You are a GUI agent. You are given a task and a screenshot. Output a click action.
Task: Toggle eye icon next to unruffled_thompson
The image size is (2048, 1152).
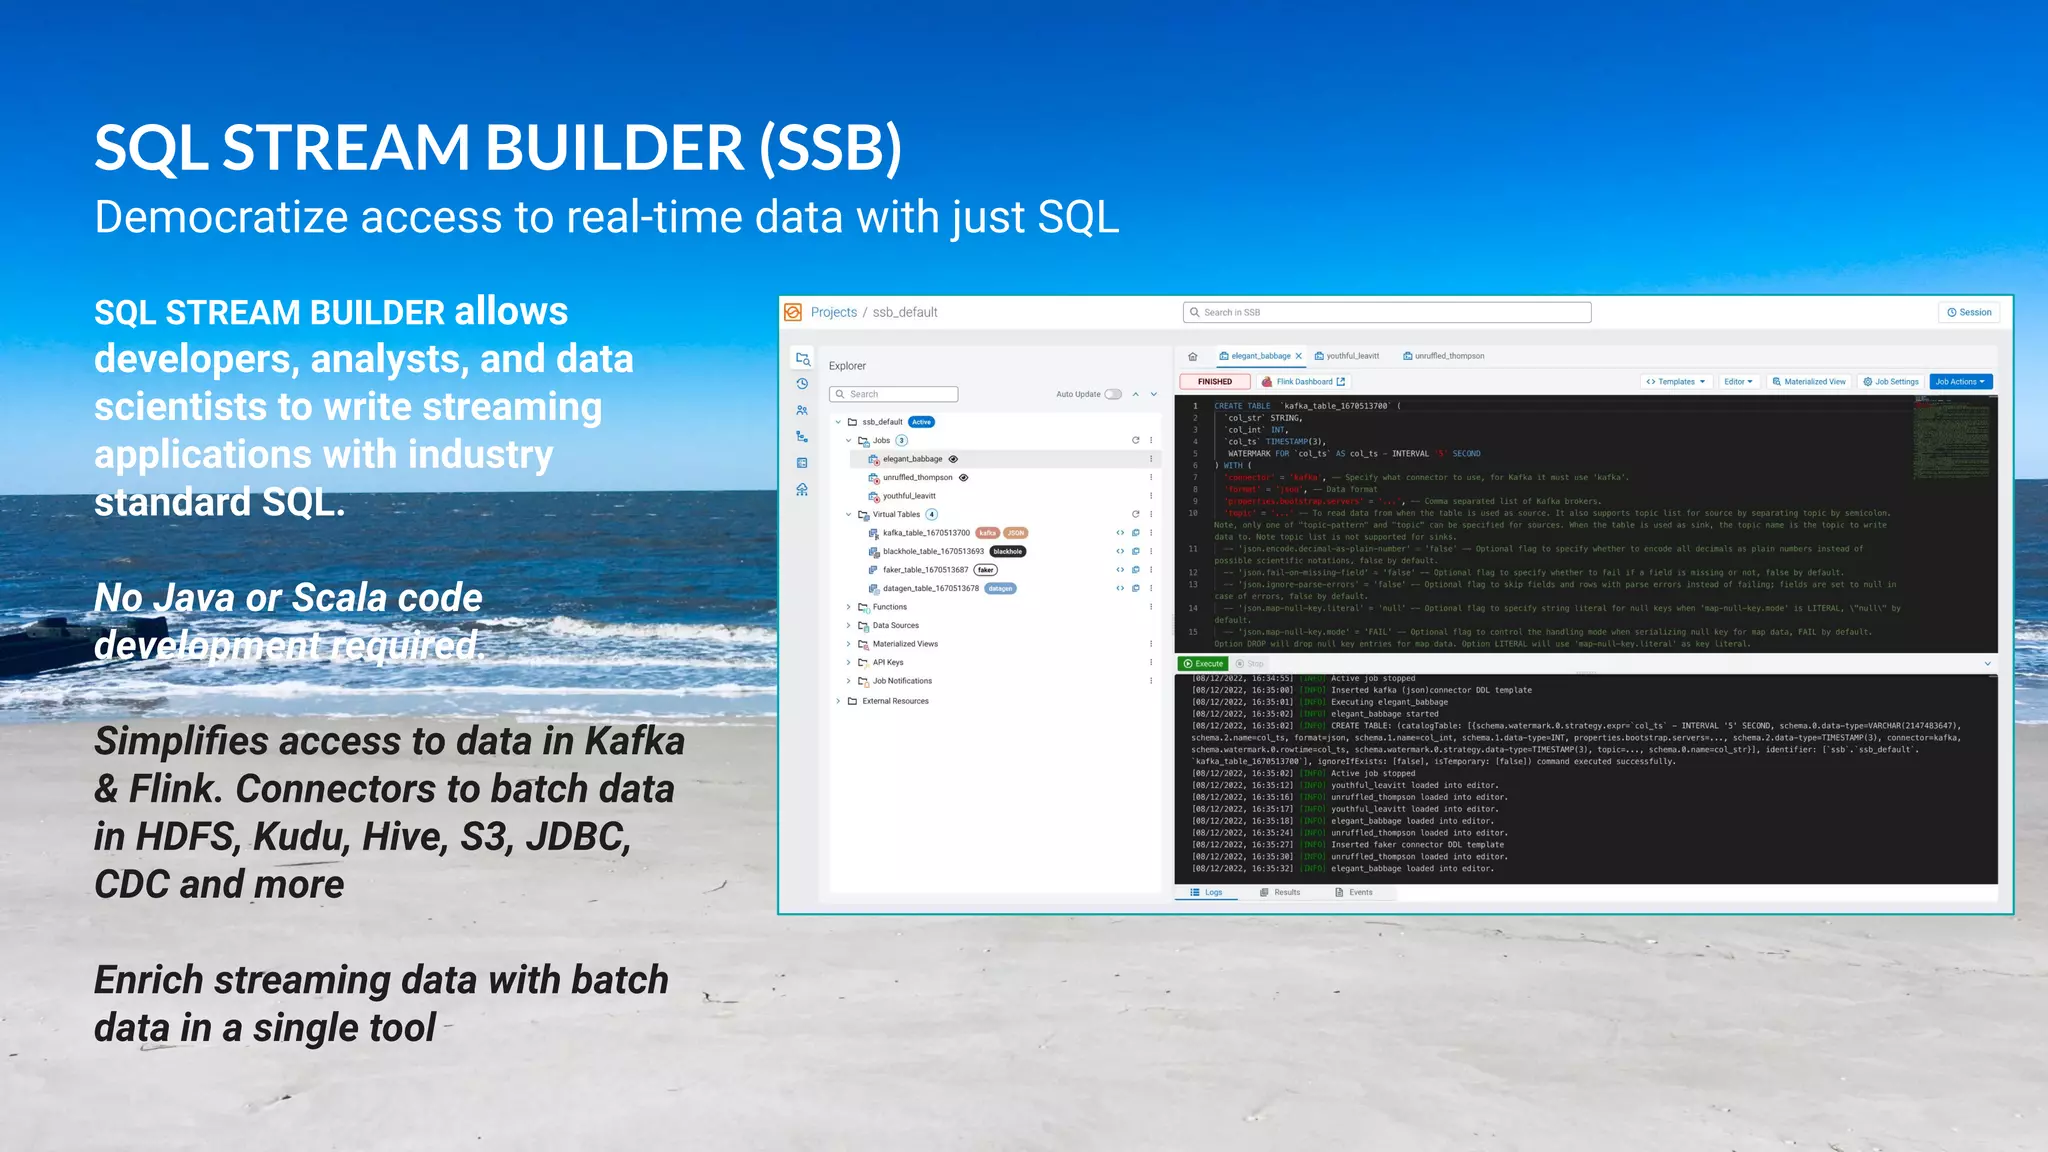964,478
